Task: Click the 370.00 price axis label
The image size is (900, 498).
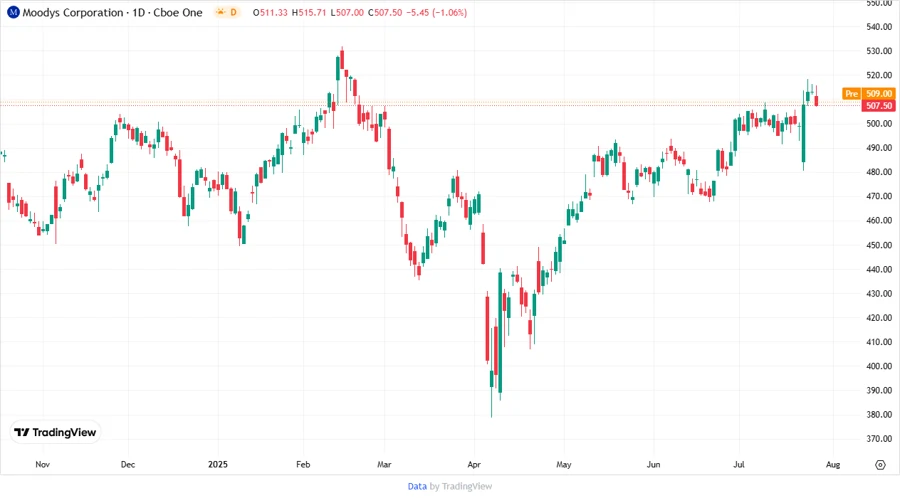Action: click(x=879, y=438)
